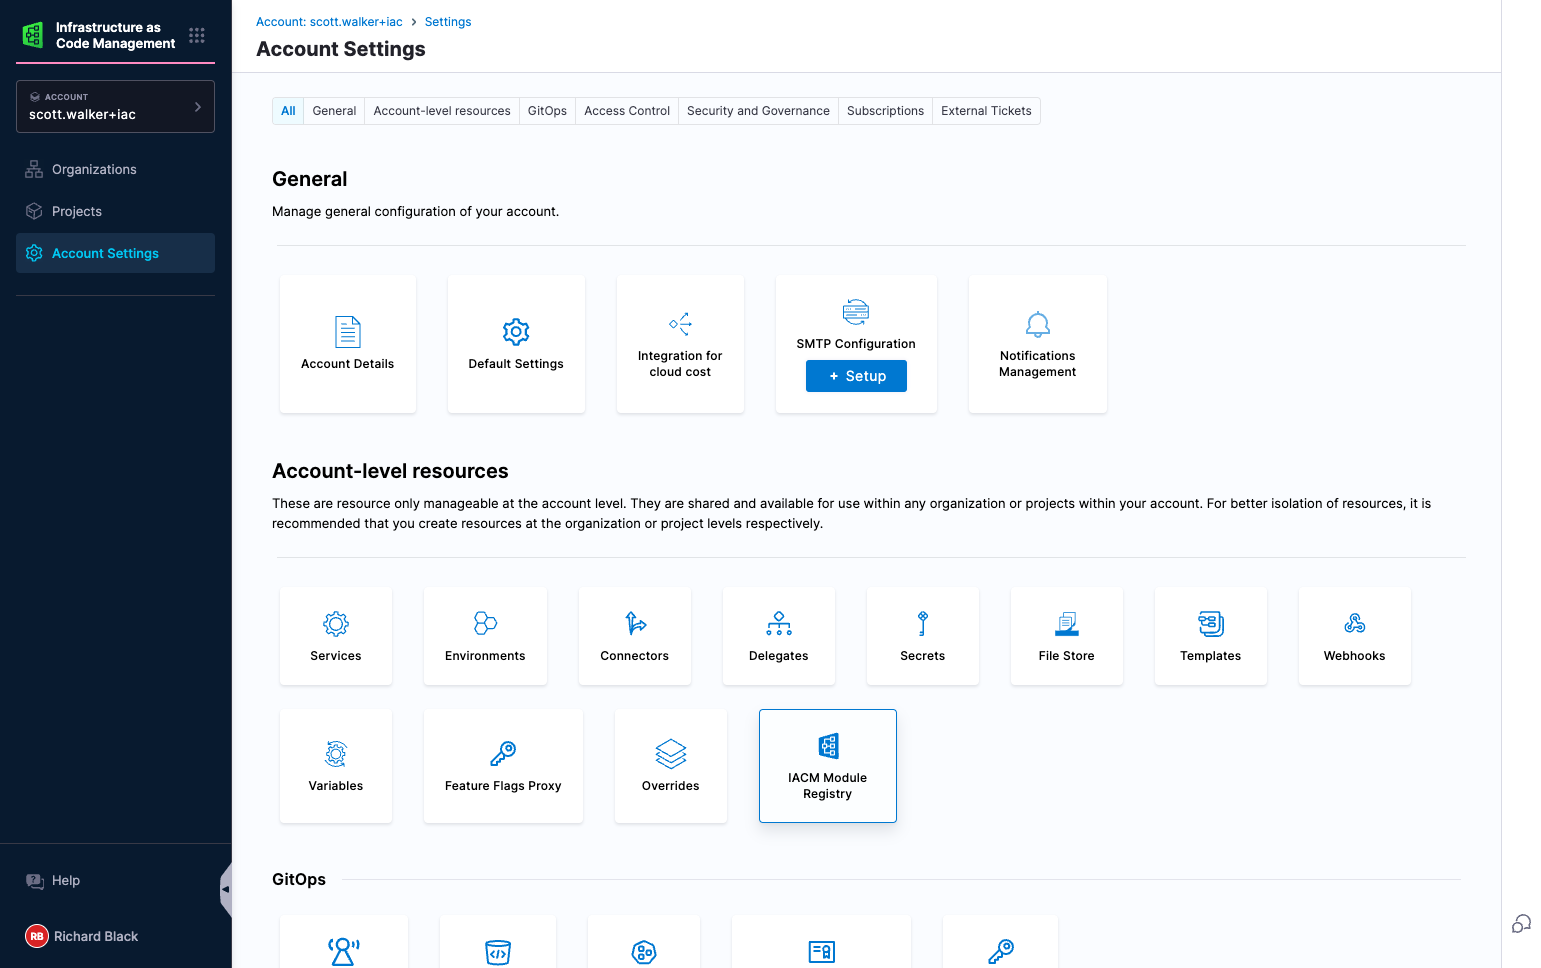
Task: Open Notifications Management bell icon
Action: pyautogui.click(x=1038, y=324)
